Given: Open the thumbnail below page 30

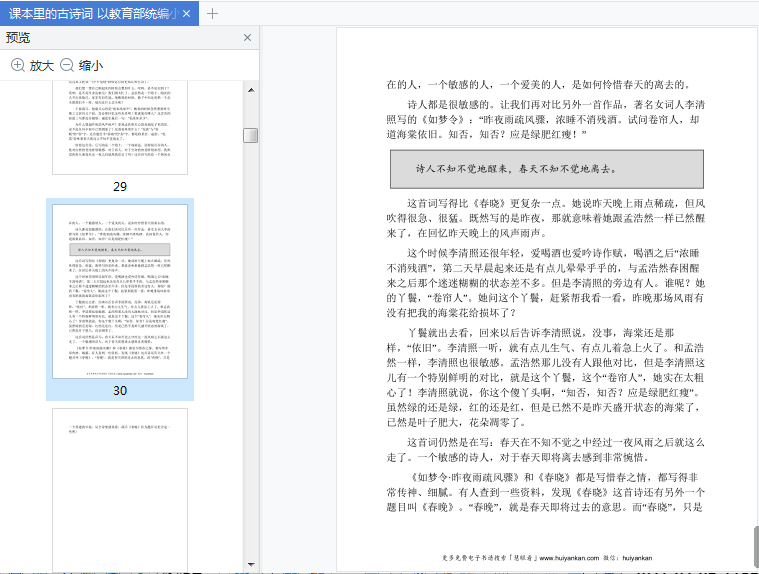Looking at the screenshot, I should click(x=120, y=490).
